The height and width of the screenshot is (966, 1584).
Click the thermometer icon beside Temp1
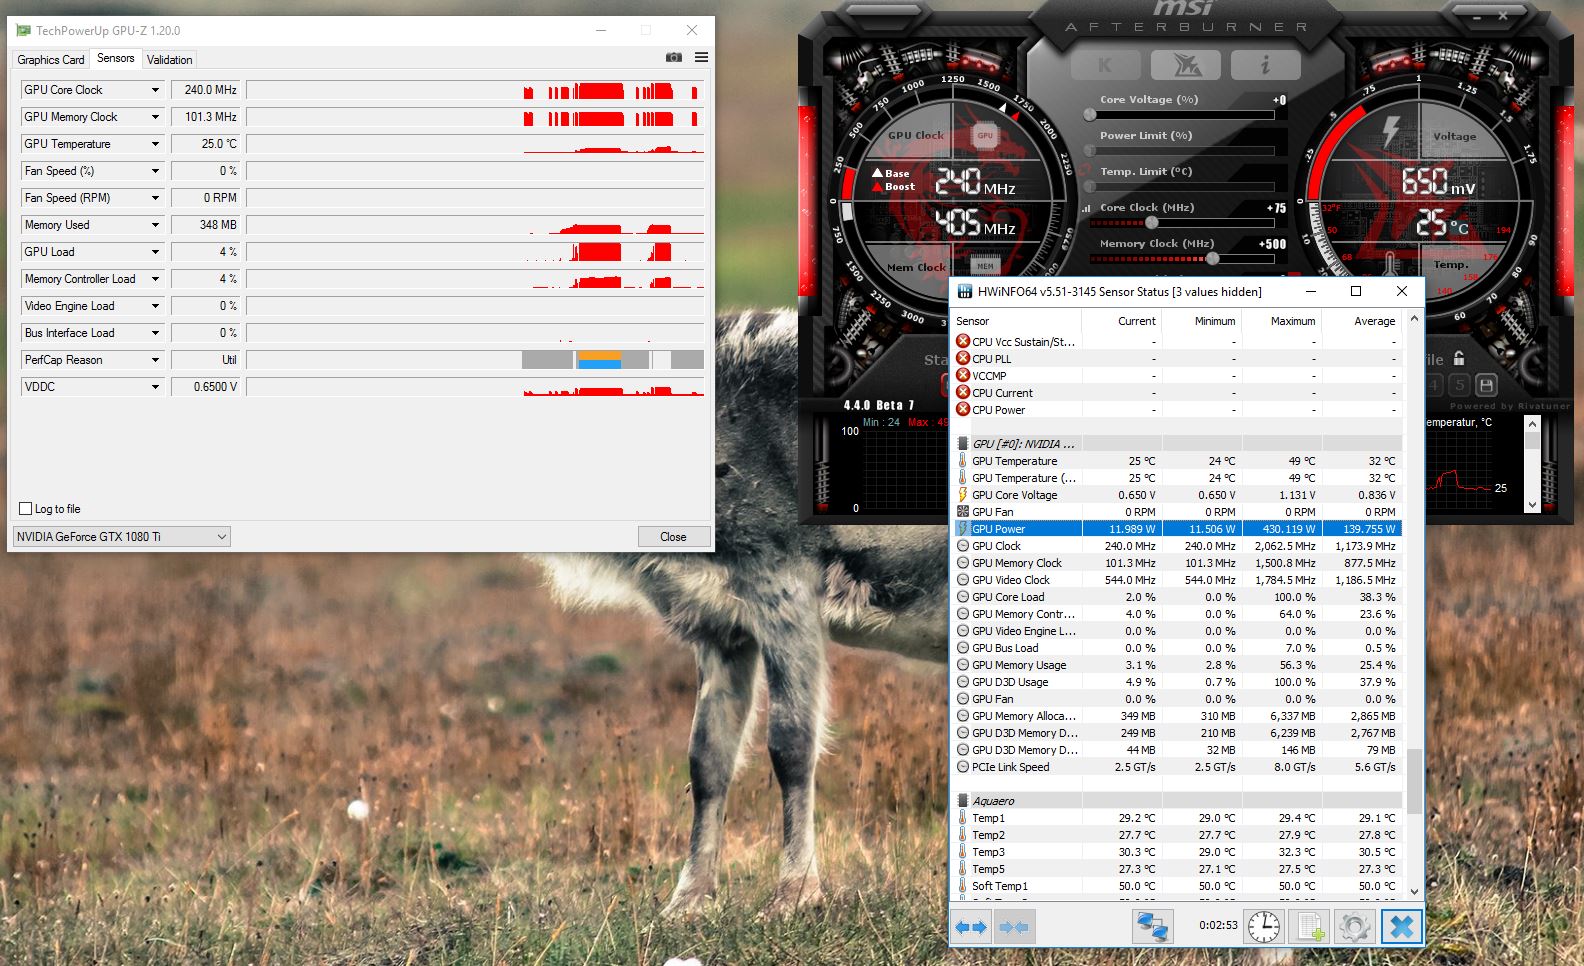click(963, 817)
